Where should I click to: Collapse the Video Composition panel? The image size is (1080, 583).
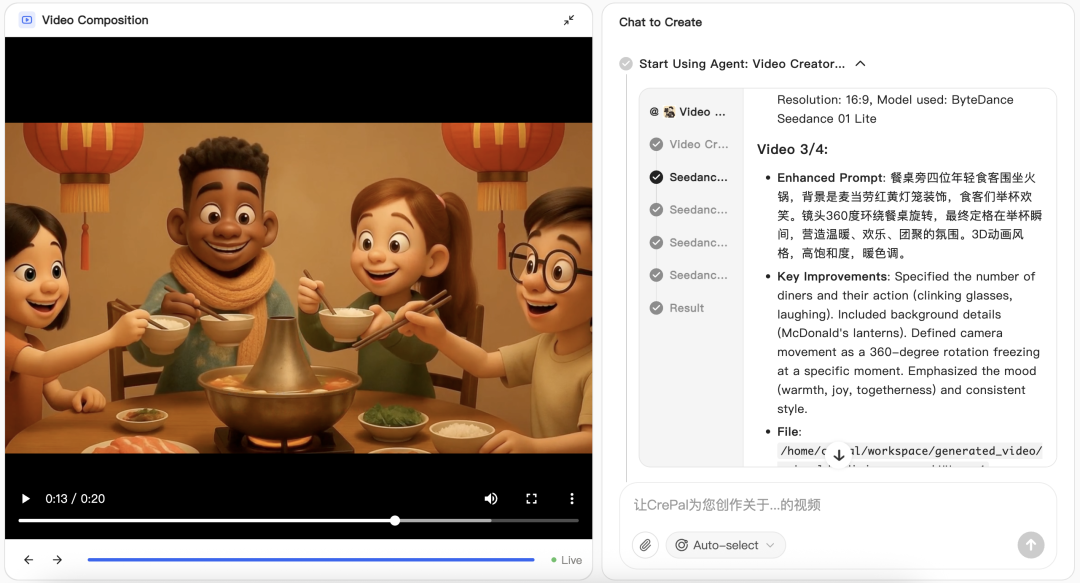(569, 20)
